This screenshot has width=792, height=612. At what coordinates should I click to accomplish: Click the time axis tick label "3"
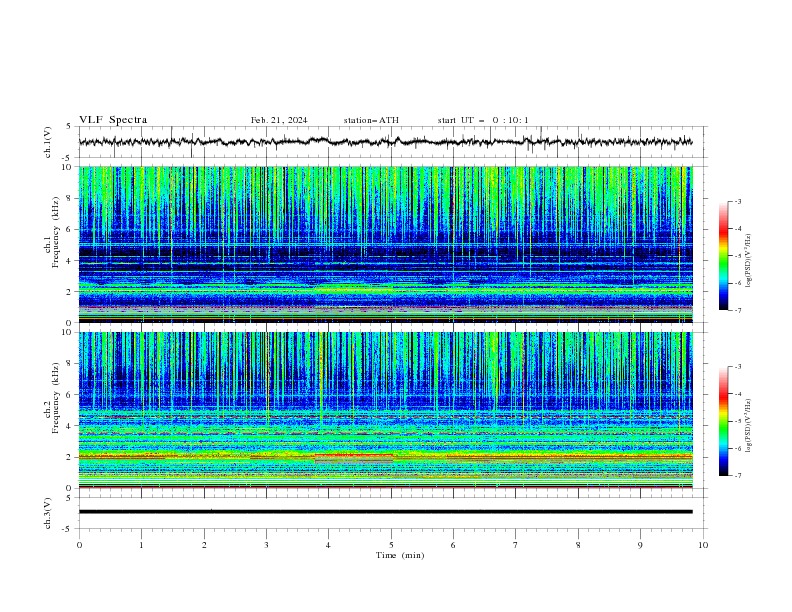[x=266, y=545]
